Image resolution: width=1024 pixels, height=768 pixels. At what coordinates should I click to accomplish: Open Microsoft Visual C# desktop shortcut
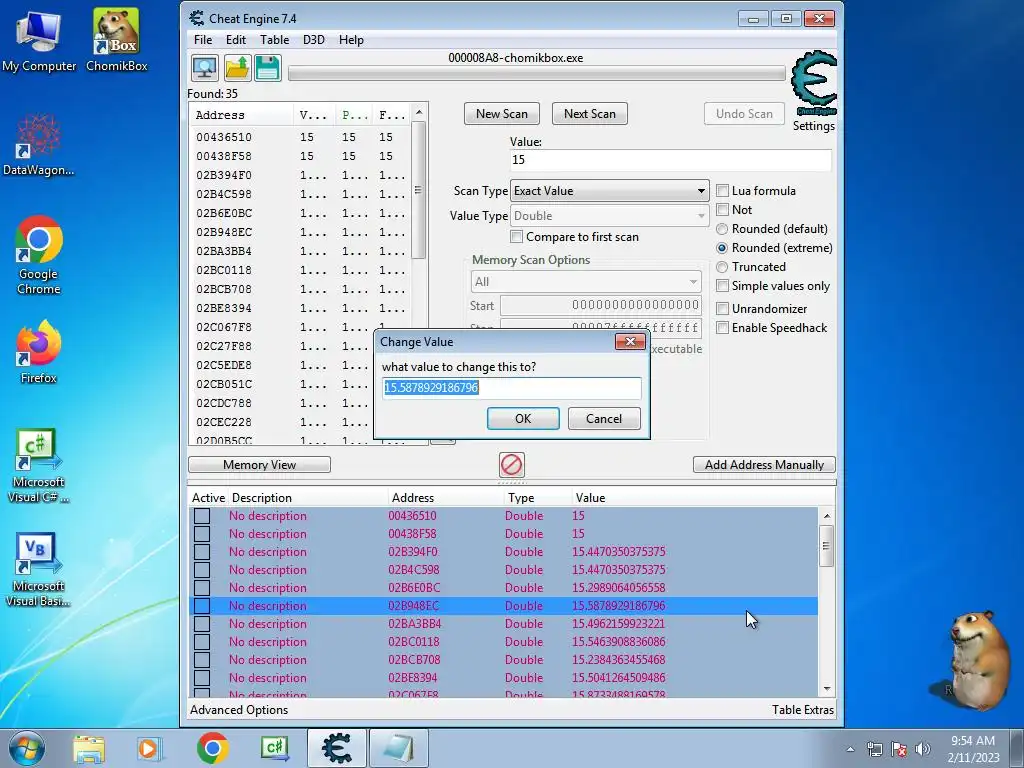[x=39, y=466]
